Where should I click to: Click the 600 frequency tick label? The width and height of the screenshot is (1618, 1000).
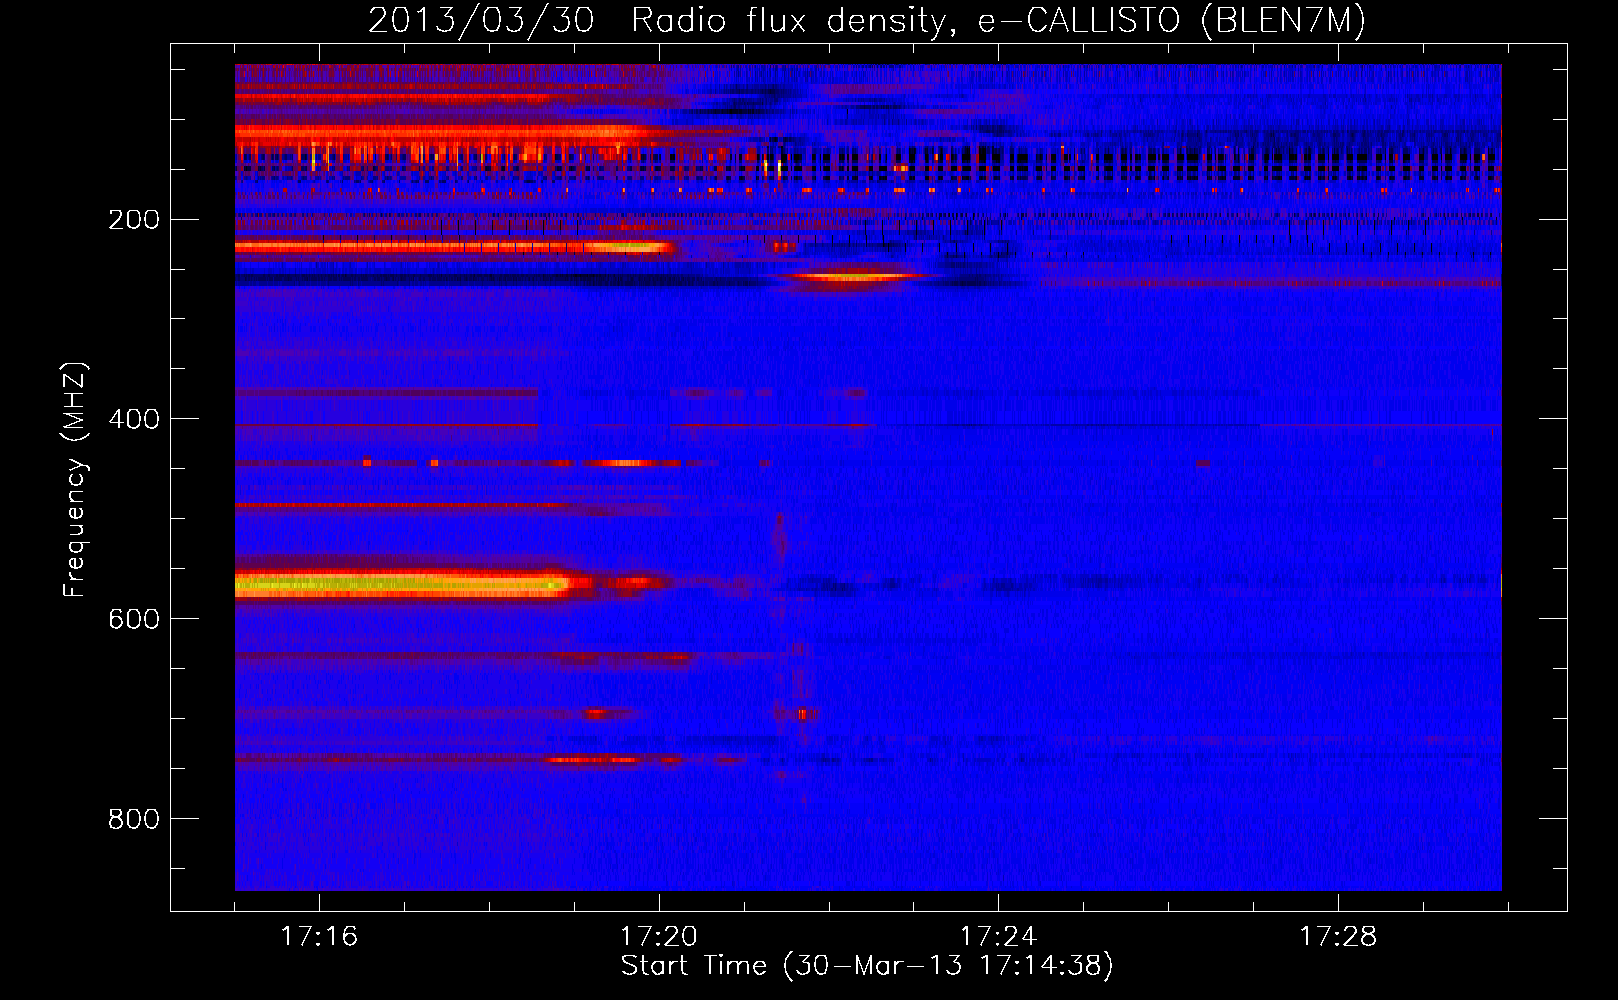tap(134, 619)
